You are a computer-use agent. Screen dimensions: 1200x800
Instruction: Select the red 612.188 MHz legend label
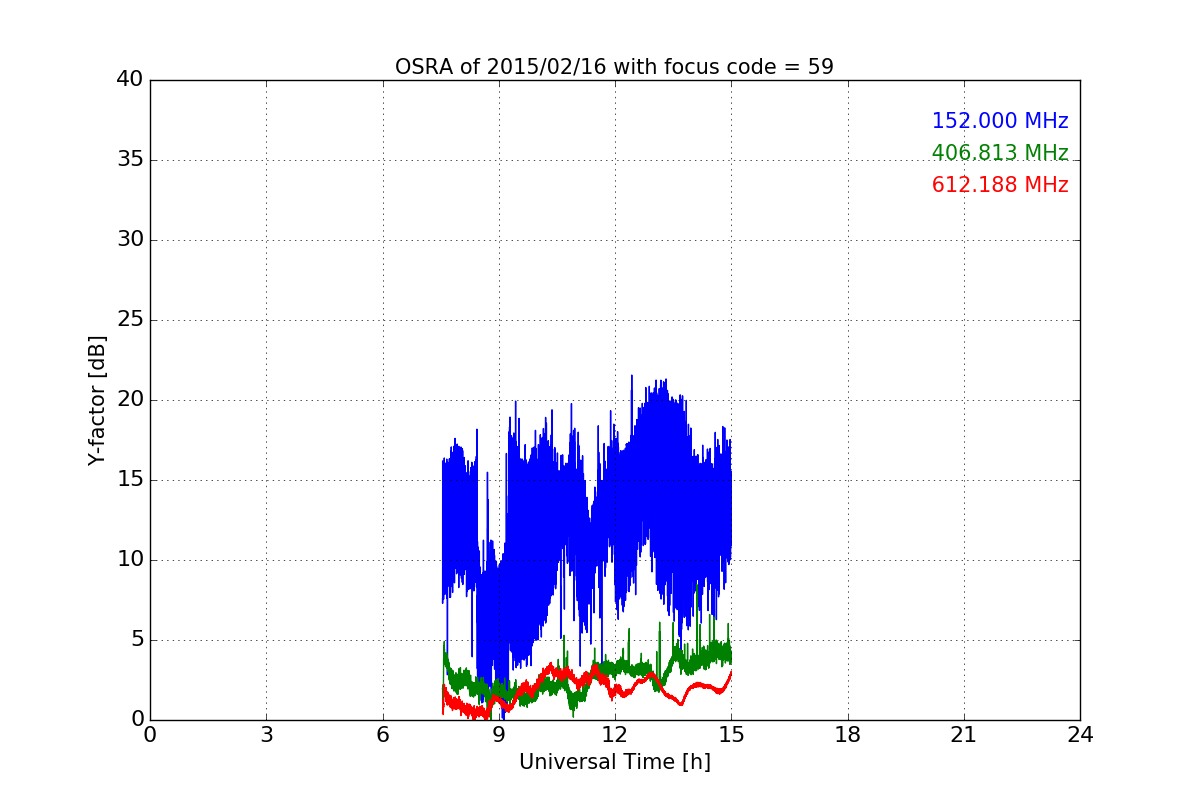point(1000,185)
